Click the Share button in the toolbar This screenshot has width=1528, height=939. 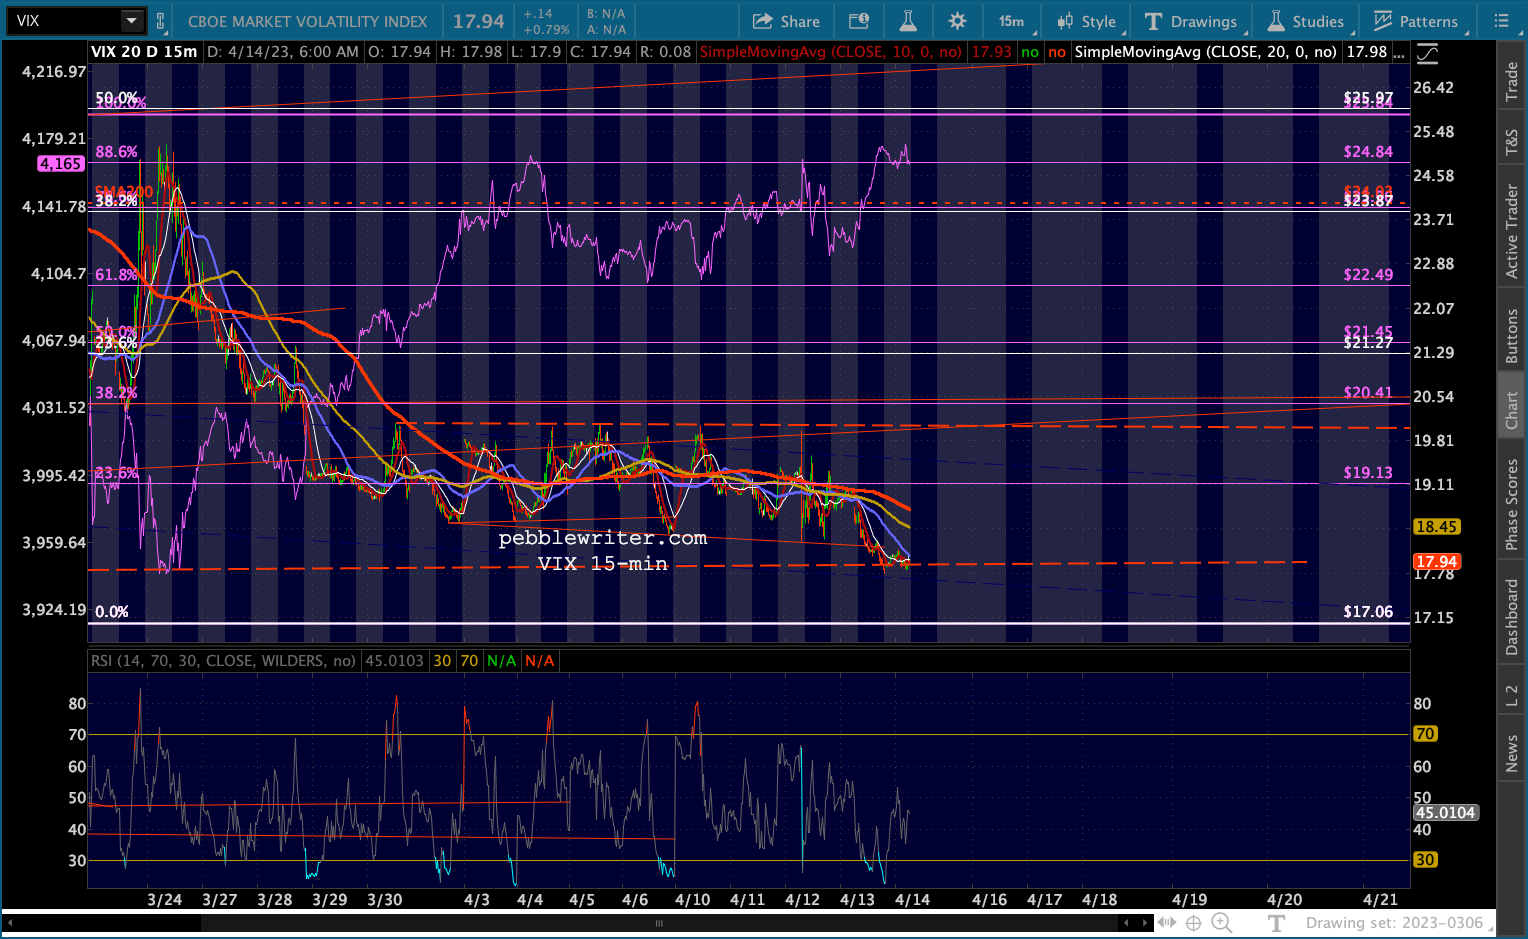786,21
